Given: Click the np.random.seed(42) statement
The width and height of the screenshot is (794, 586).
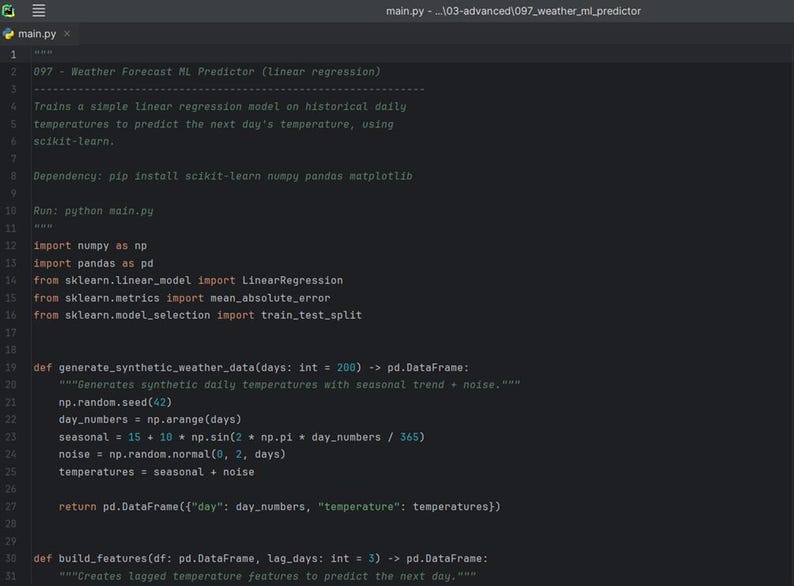Looking at the screenshot, I should point(115,402).
